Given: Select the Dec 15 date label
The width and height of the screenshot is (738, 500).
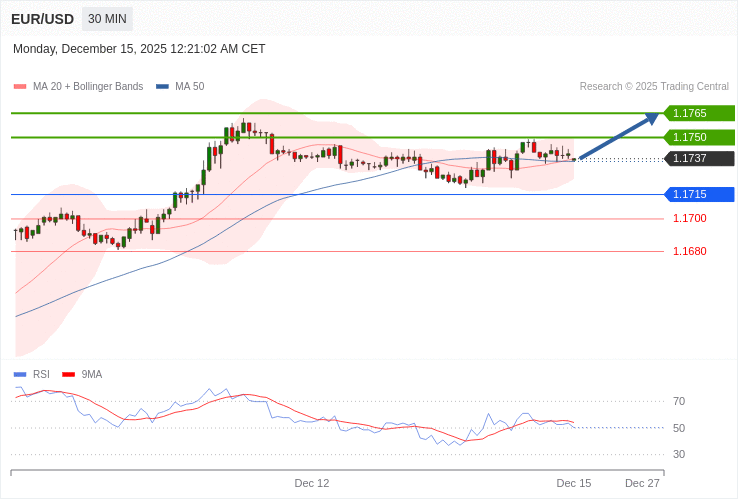Looking at the screenshot, I should click(x=574, y=483).
